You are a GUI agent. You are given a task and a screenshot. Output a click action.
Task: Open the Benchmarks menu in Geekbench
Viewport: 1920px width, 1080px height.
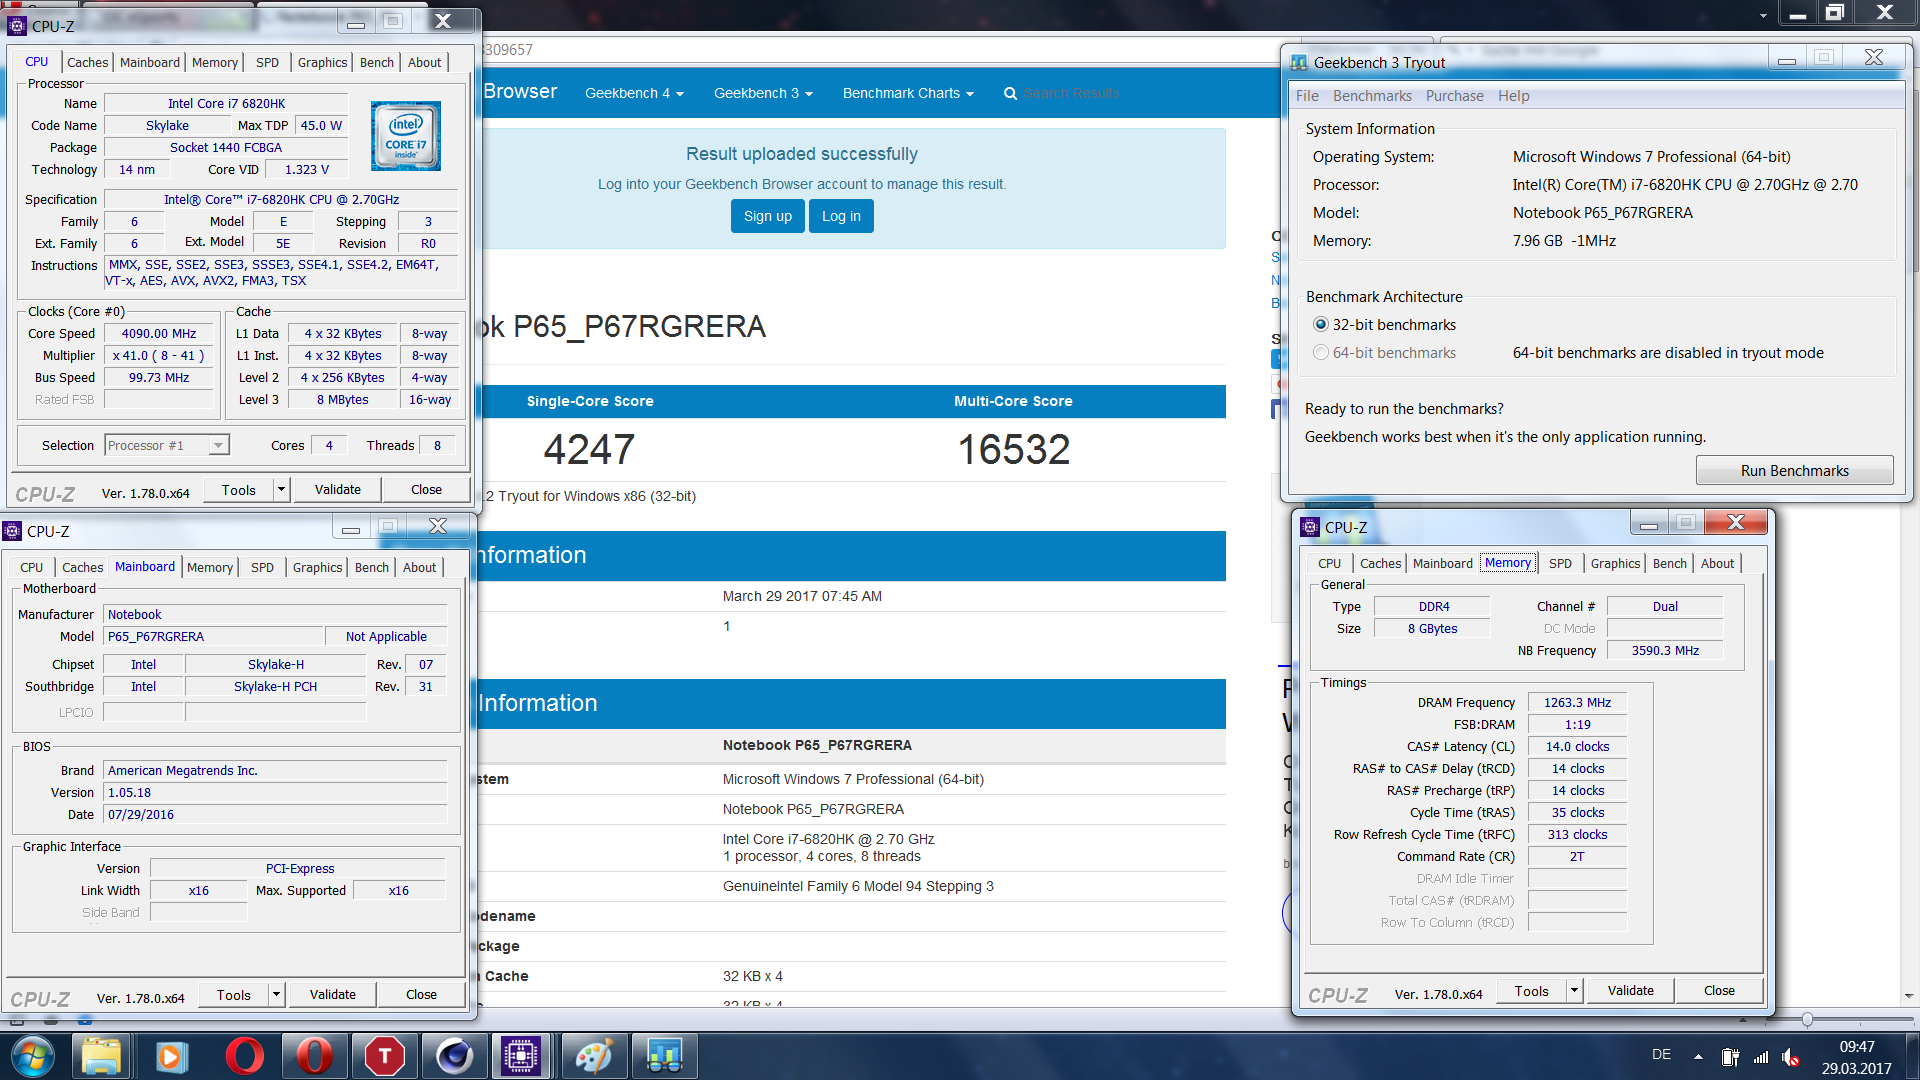click(1372, 96)
